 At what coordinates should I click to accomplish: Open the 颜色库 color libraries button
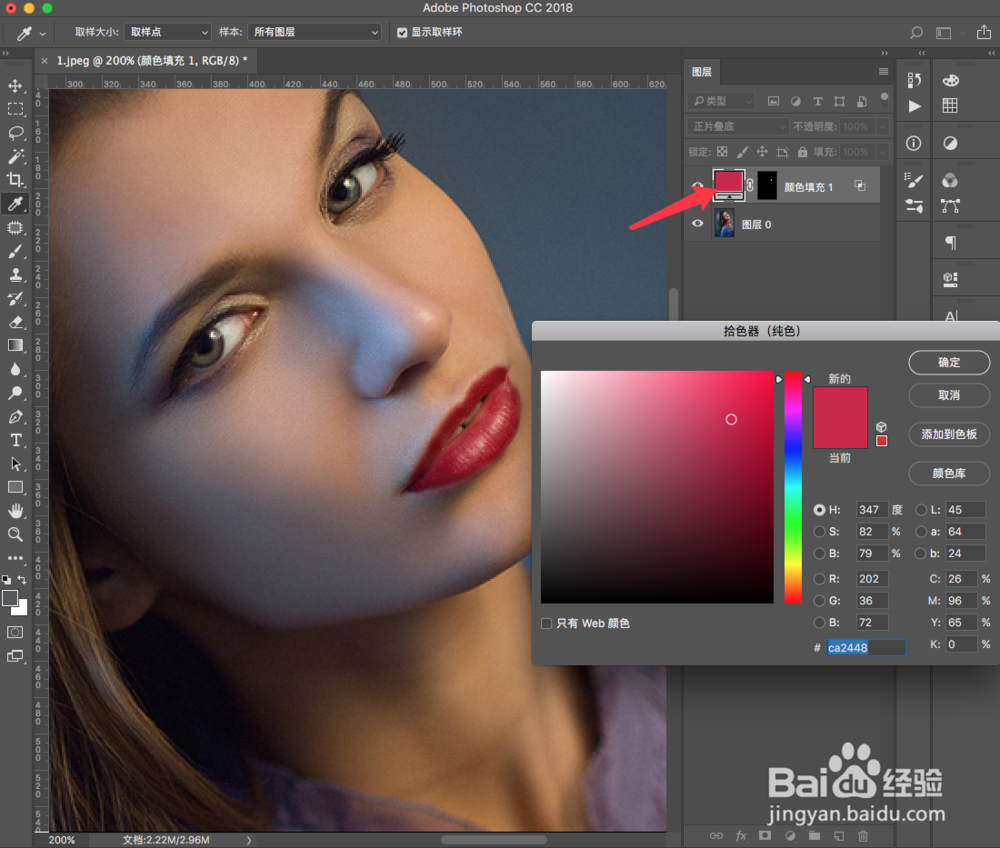[949, 473]
